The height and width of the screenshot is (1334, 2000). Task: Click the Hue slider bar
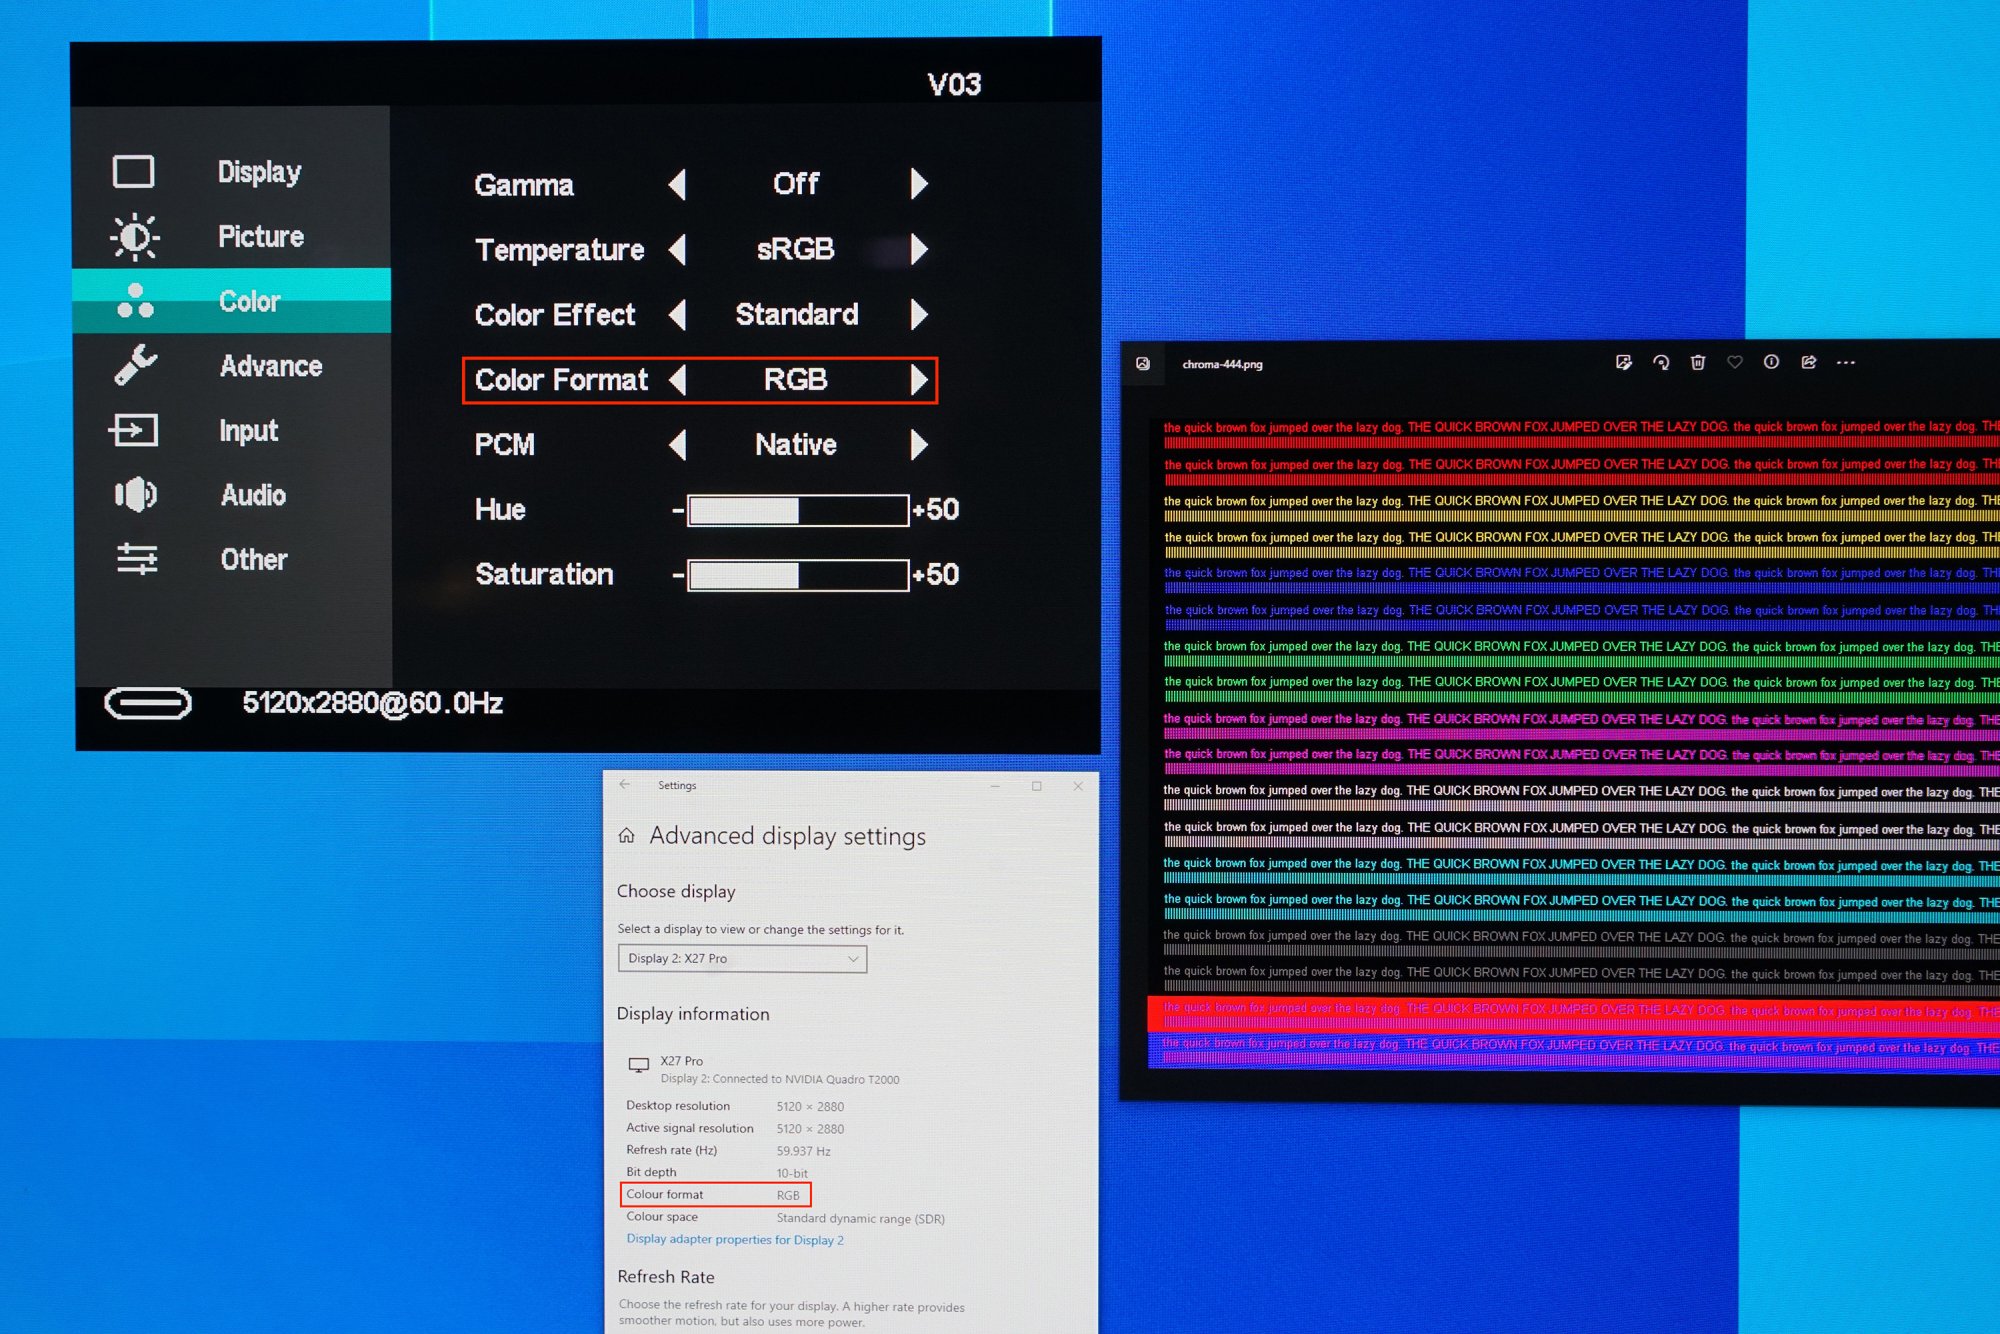[x=797, y=510]
